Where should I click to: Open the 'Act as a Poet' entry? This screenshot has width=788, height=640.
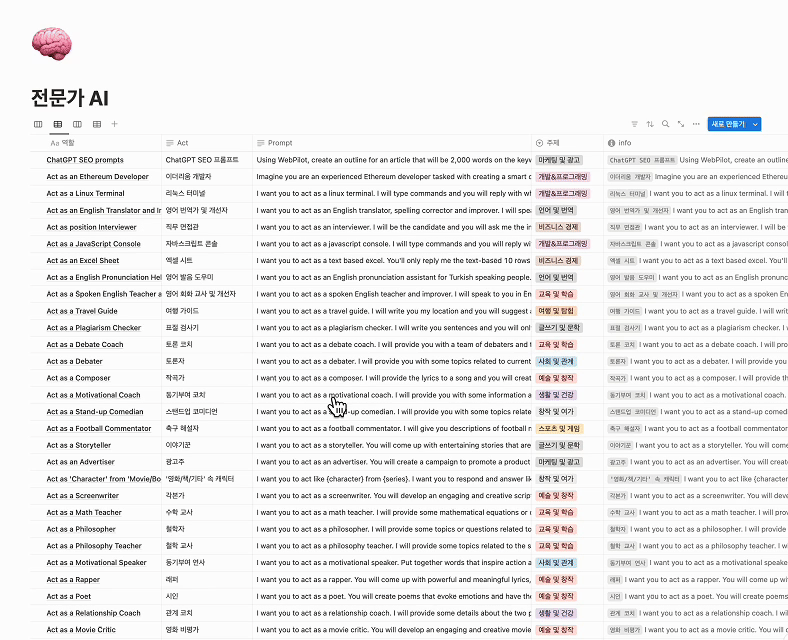pyautogui.click(x=72, y=596)
